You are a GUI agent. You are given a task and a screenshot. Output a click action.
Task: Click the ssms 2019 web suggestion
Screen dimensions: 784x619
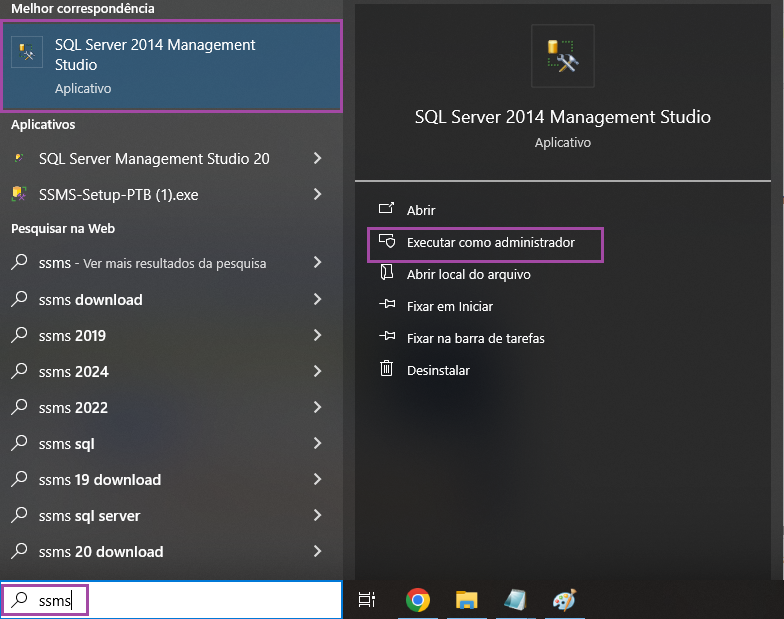(72, 336)
